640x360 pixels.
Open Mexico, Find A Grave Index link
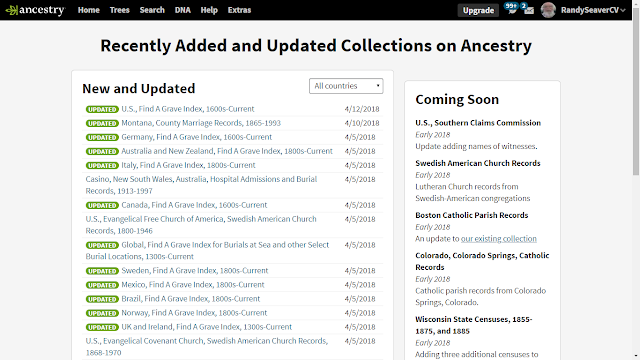[193, 284]
